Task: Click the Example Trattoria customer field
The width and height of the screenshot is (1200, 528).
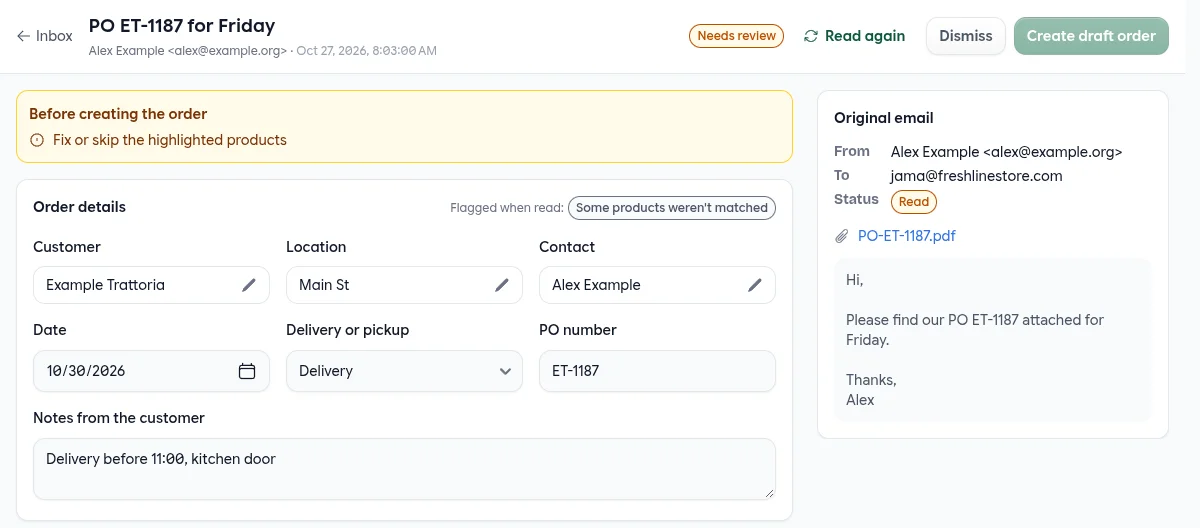Action: (x=151, y=285)
